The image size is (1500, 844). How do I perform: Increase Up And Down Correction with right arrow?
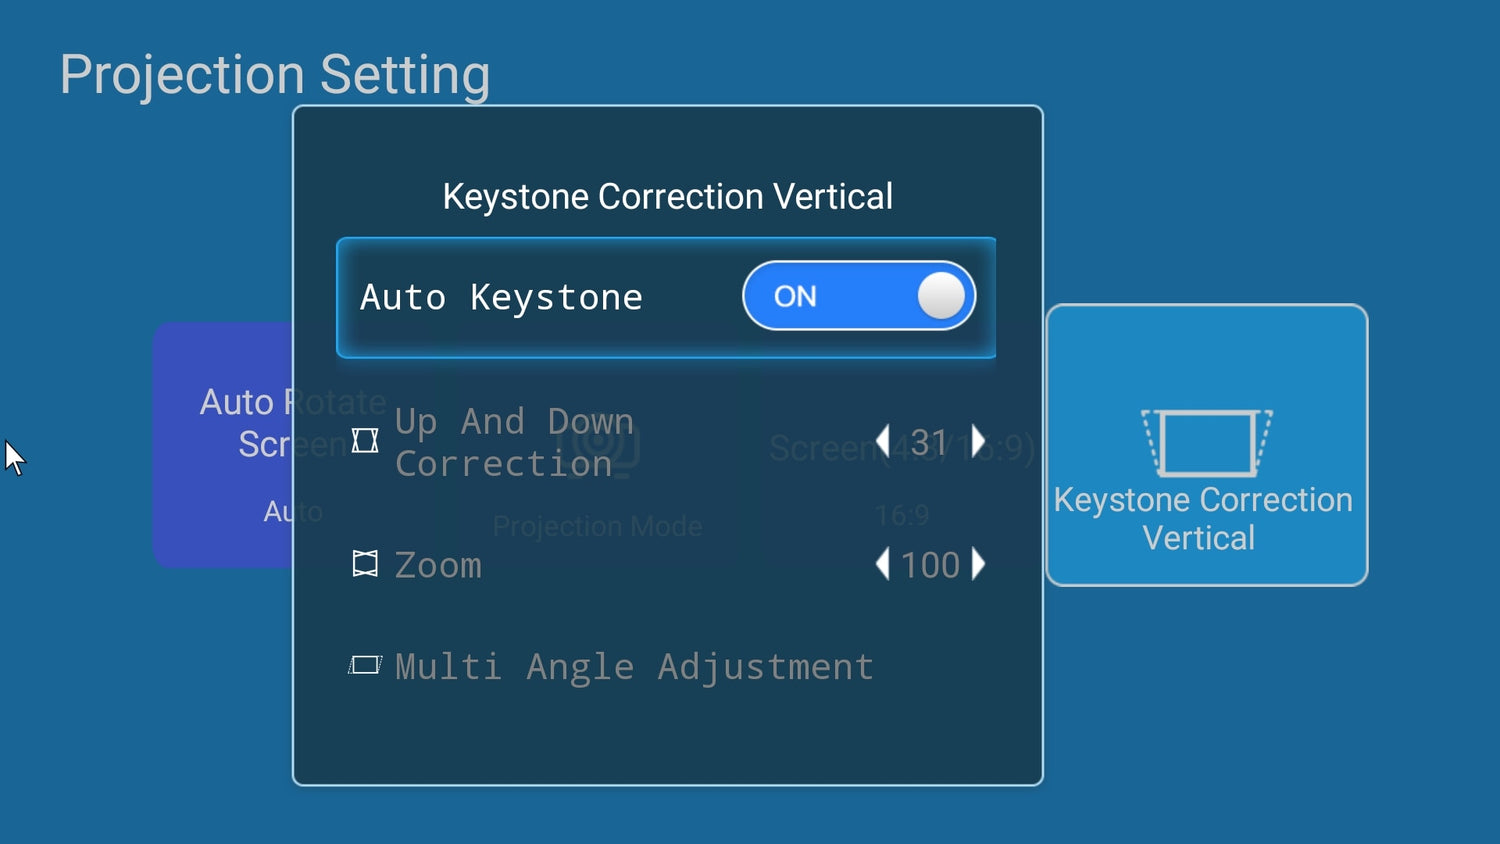point(978,441)
